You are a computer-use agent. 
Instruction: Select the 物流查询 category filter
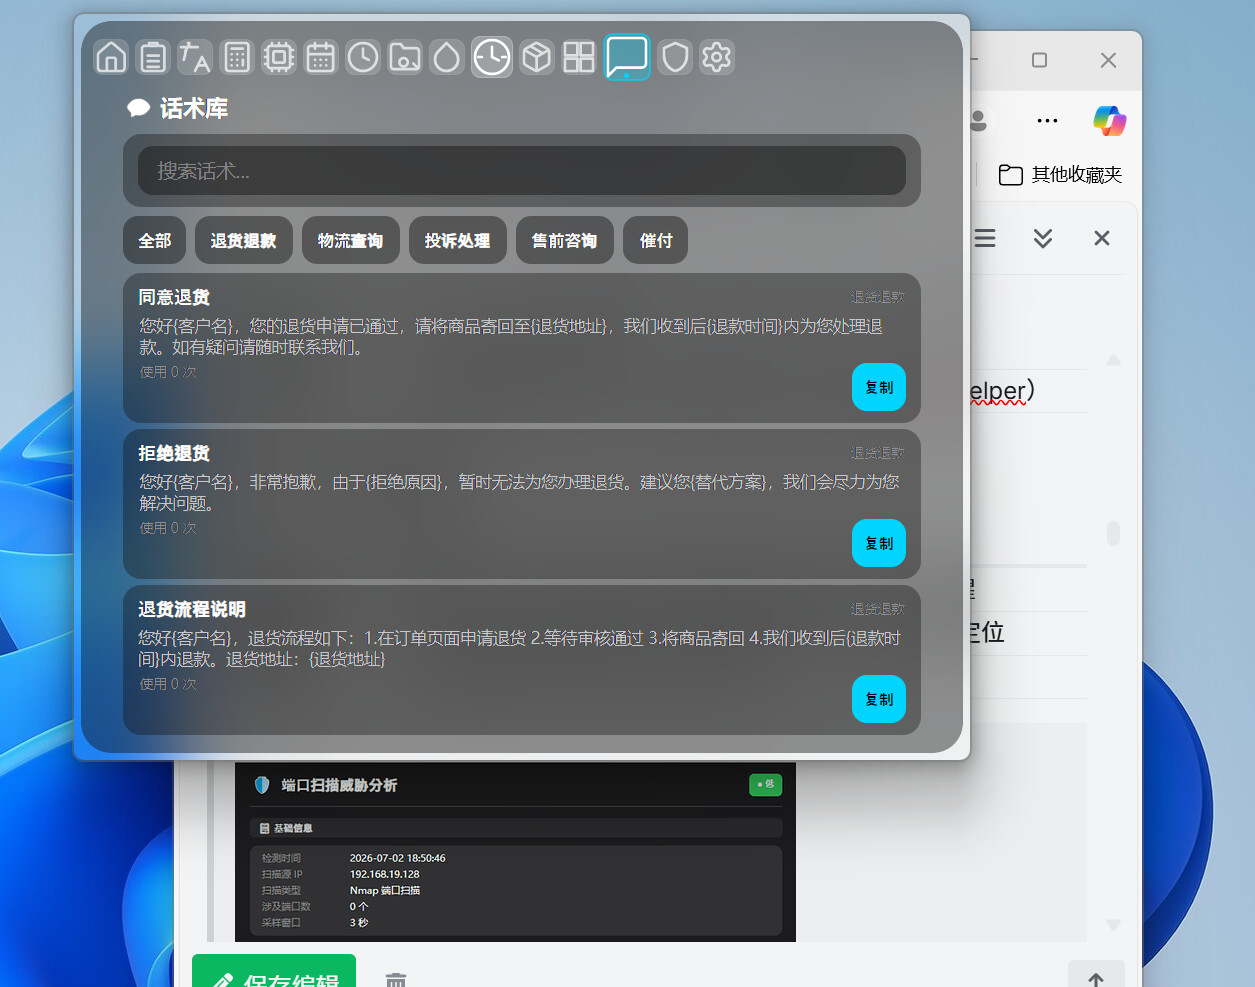(351, 240)
